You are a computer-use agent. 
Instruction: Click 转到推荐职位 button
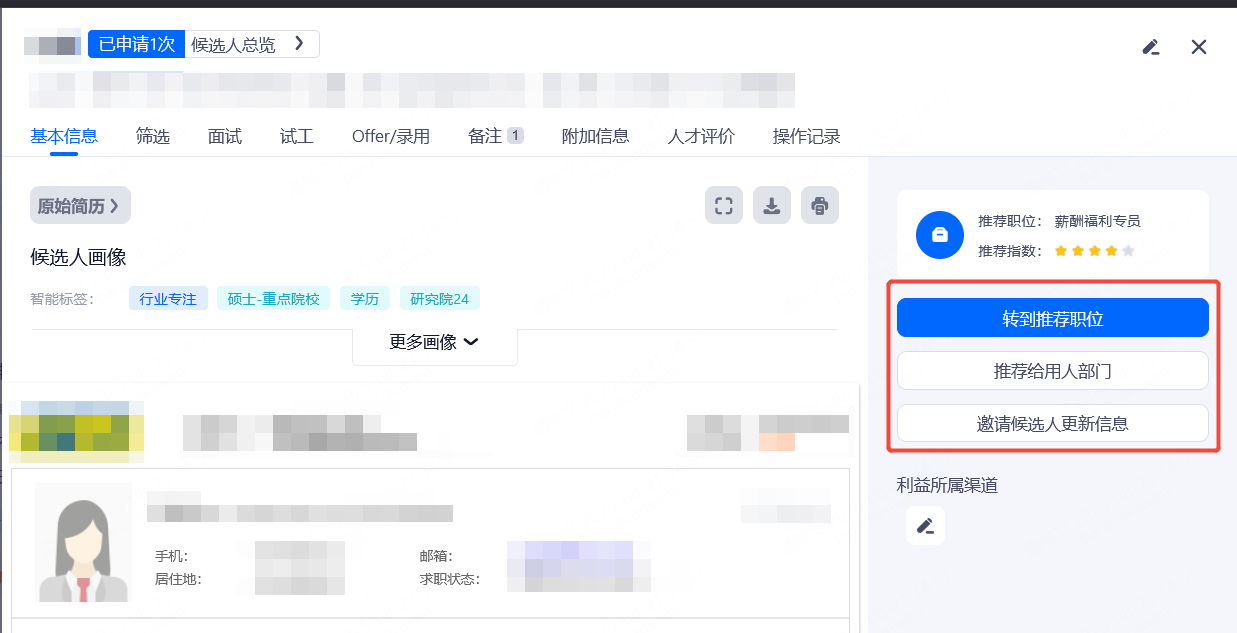click(x=1052, y=319)
